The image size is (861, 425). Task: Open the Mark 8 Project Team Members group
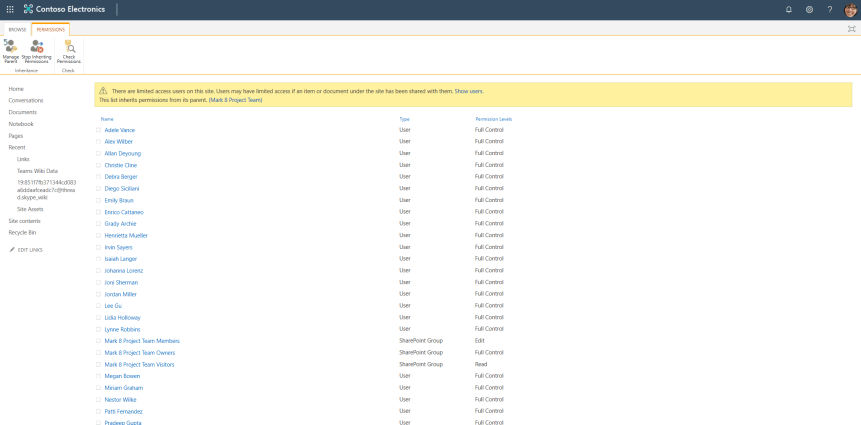(x=142, y=341)
